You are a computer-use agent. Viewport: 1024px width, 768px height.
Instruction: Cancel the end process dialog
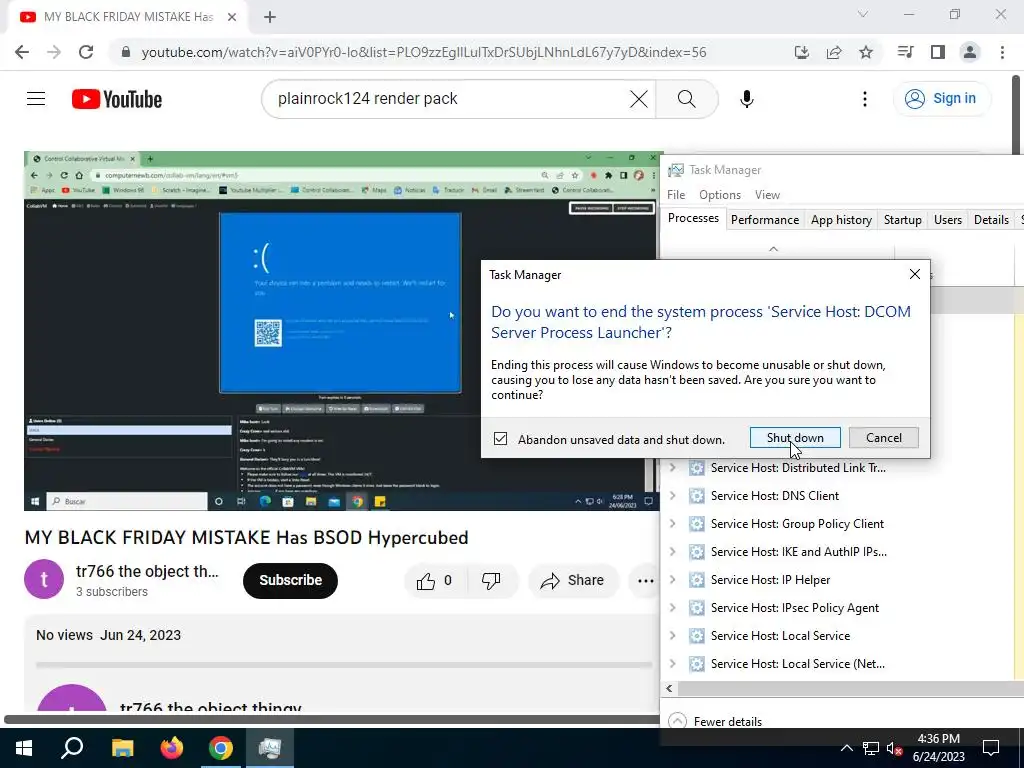coord(884,438)
